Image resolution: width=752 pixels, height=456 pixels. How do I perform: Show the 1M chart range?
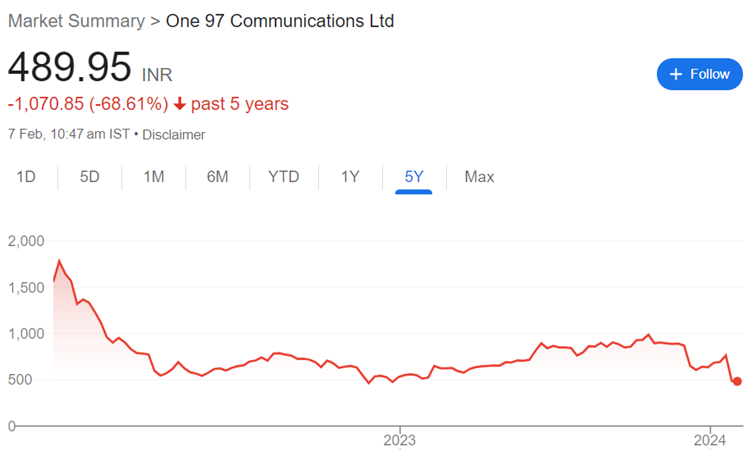click(x=153, y=177)
